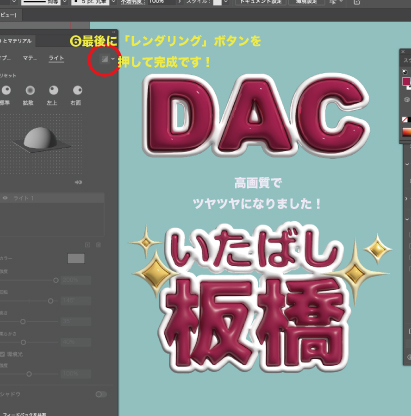Select the orange gradient swatch
Screen dimensions: 411x416
point(407,132)
